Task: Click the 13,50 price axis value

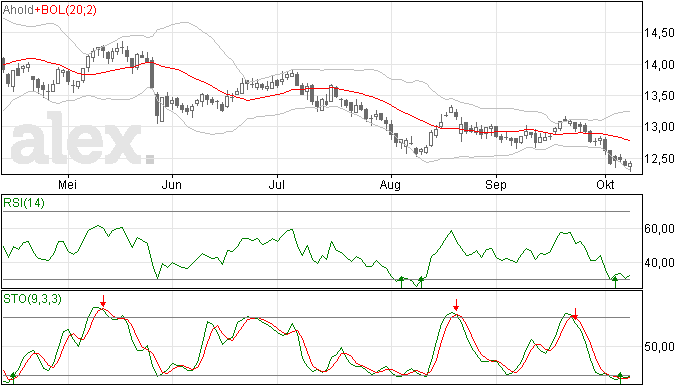Action: (659, 96)
